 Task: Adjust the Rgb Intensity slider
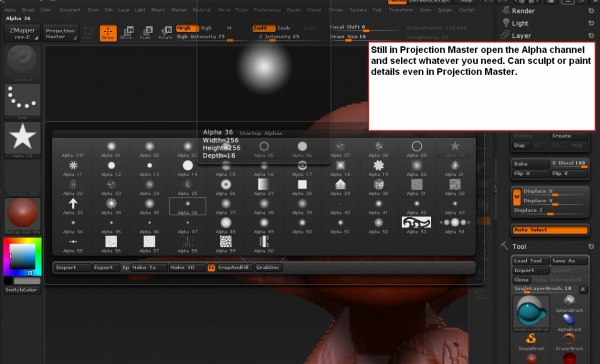click(205, 37)
